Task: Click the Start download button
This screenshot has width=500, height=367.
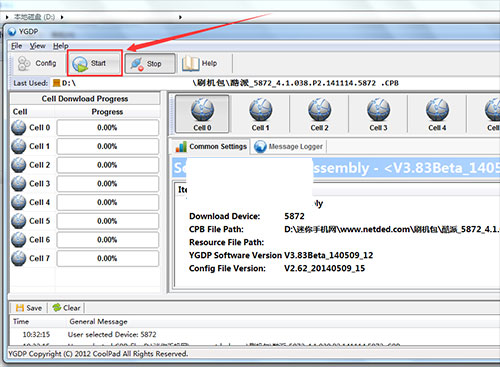Action: [95, 63]
